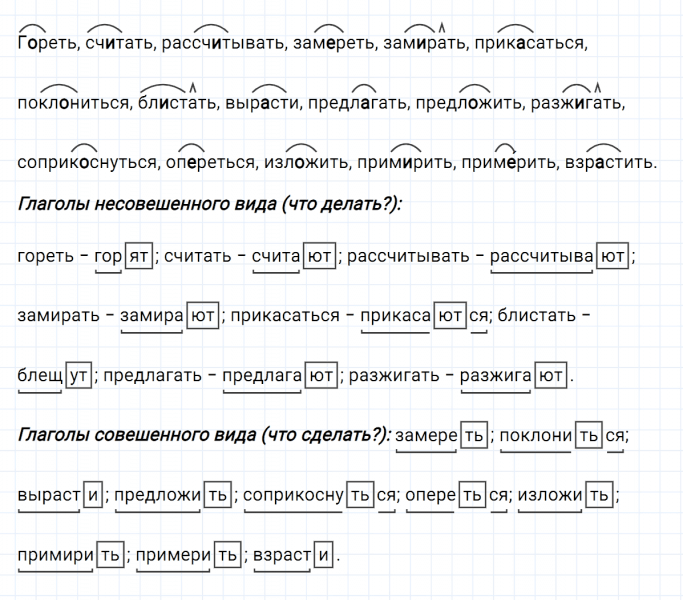The image size is (683, 600).
Task: Click the boxed ending "ят" after "гор"
Action: point(139,256)
